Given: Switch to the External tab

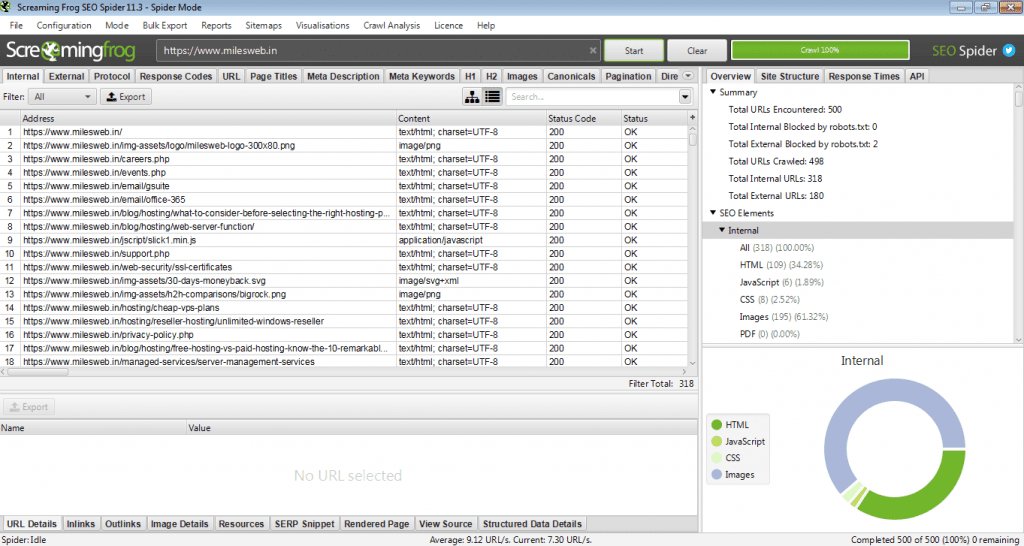Looking at the screenshot, I should click(x=67, y=76).
